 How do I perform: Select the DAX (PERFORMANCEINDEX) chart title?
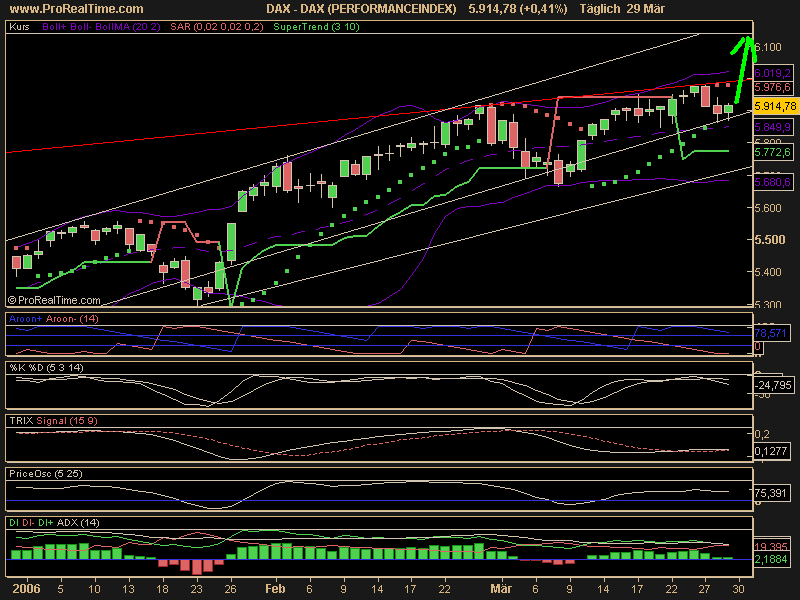pos(361,9)
